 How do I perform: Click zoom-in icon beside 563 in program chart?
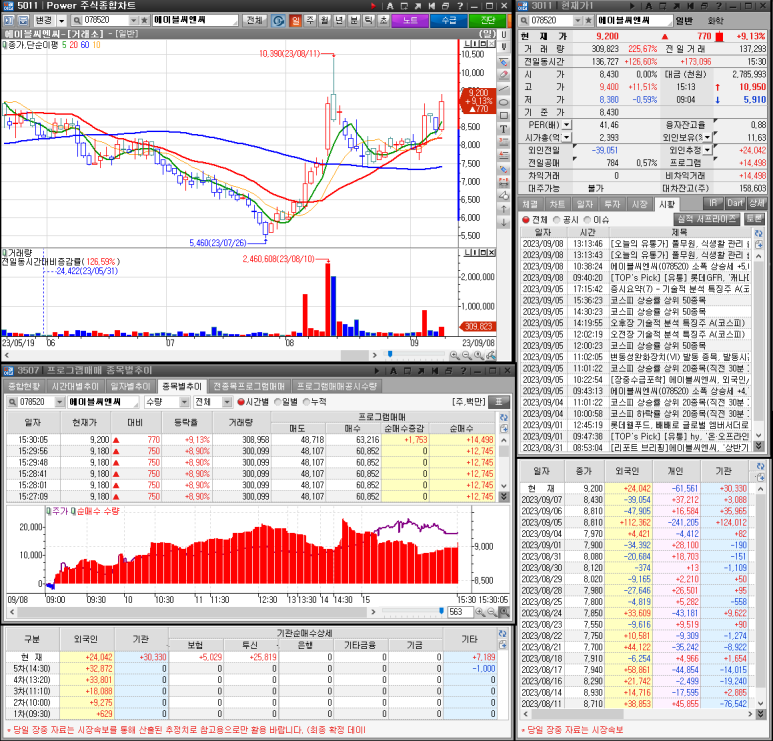tap(480, 612)
